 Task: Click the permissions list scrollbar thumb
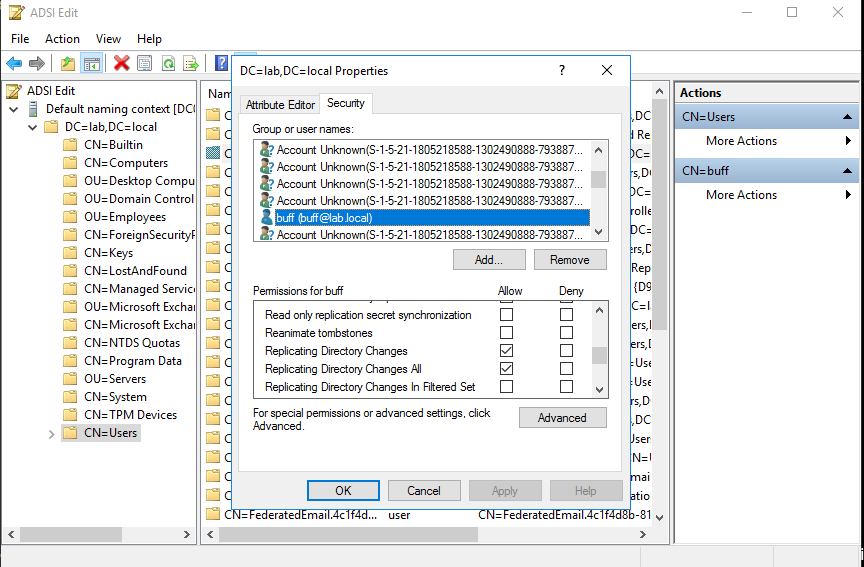click(x=599, y=355)
